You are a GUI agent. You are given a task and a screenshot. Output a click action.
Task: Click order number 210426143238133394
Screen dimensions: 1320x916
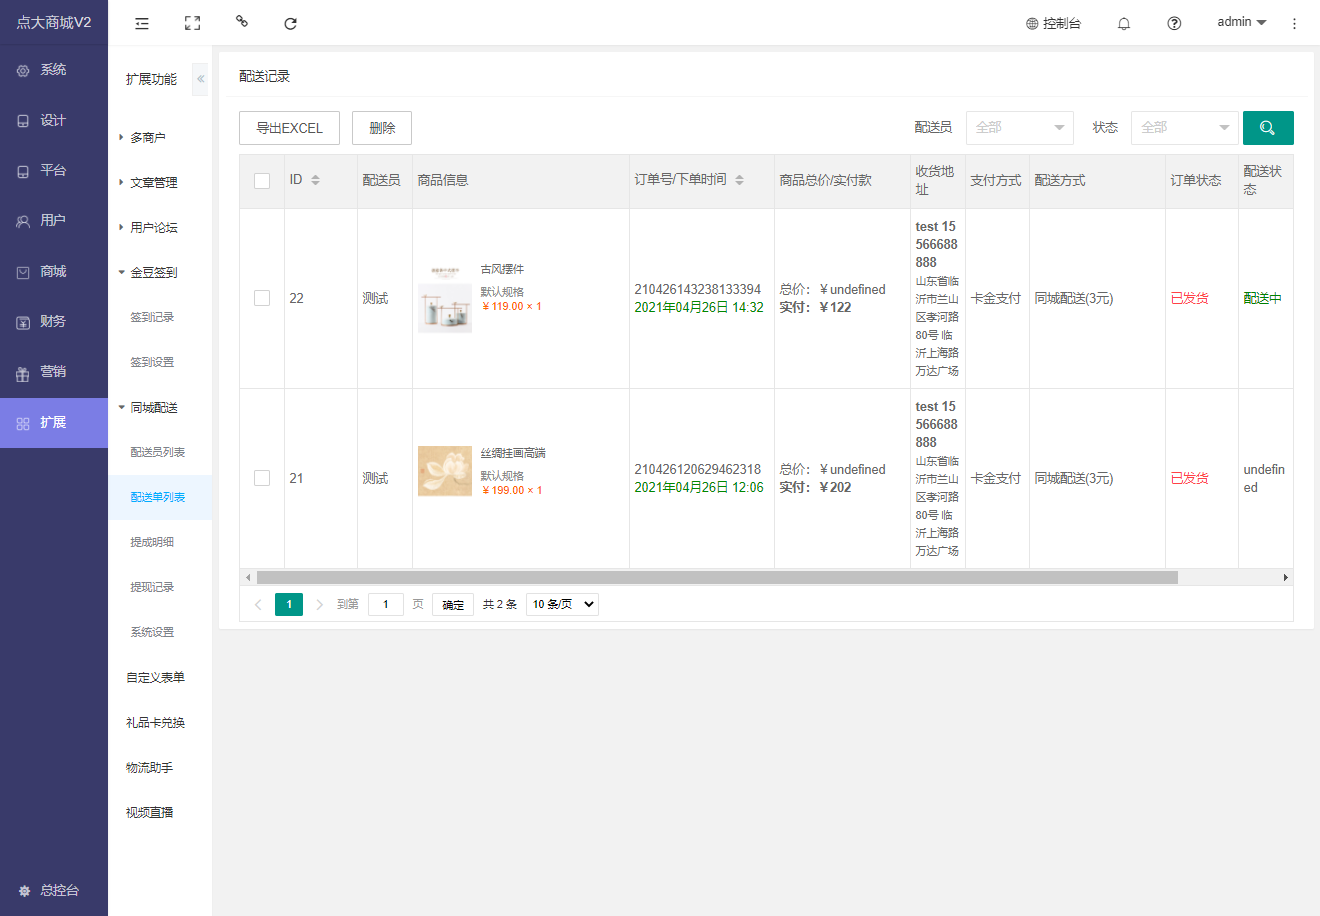click(x=697, y=289)
